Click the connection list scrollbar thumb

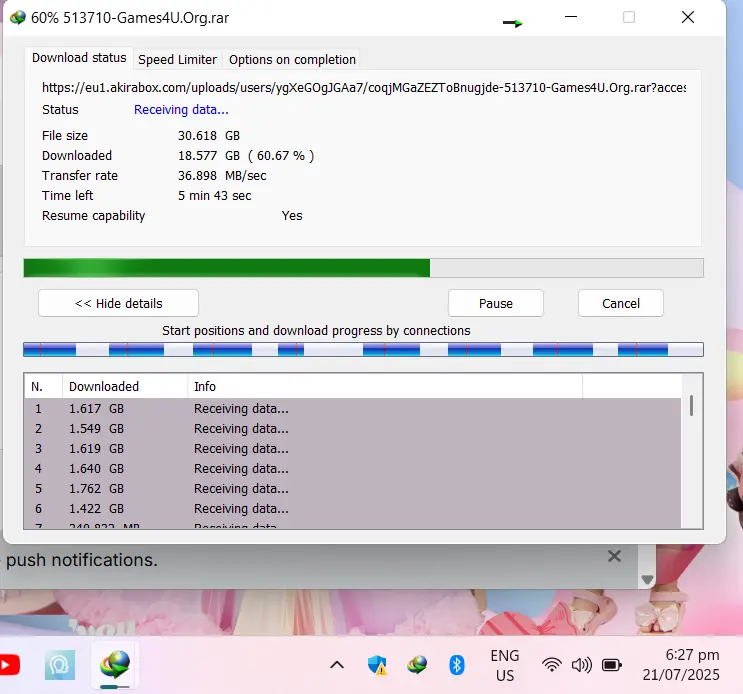click(x=691, y=406)
